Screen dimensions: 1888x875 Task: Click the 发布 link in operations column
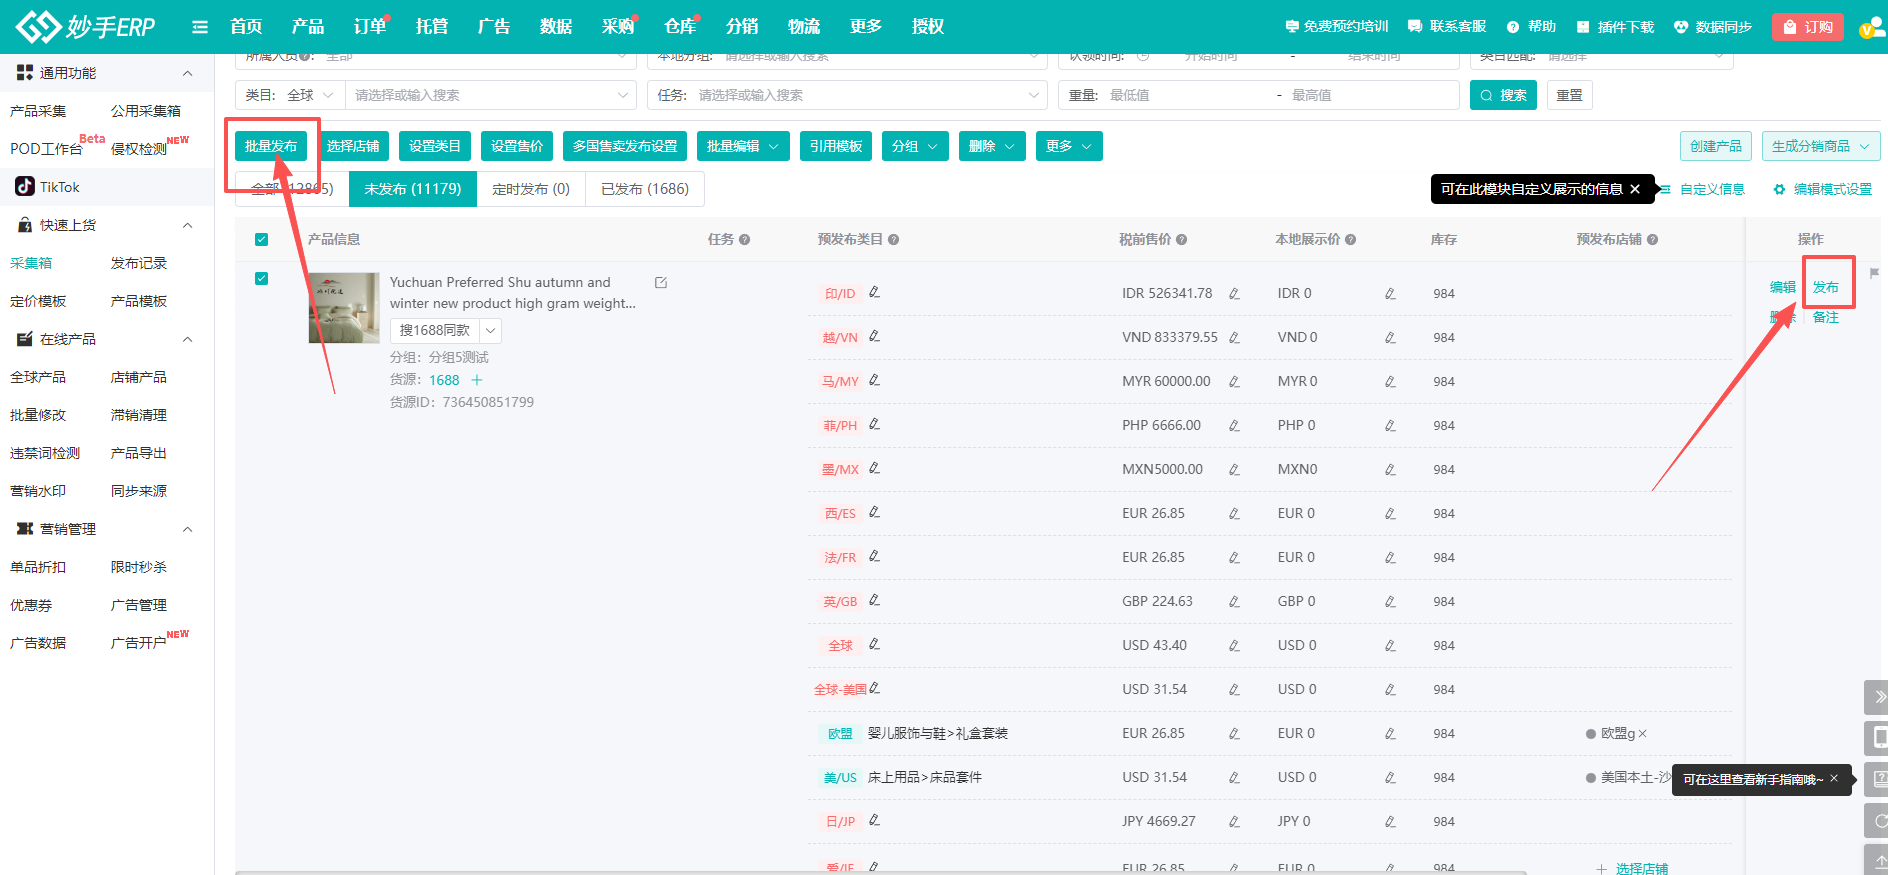1825,287
